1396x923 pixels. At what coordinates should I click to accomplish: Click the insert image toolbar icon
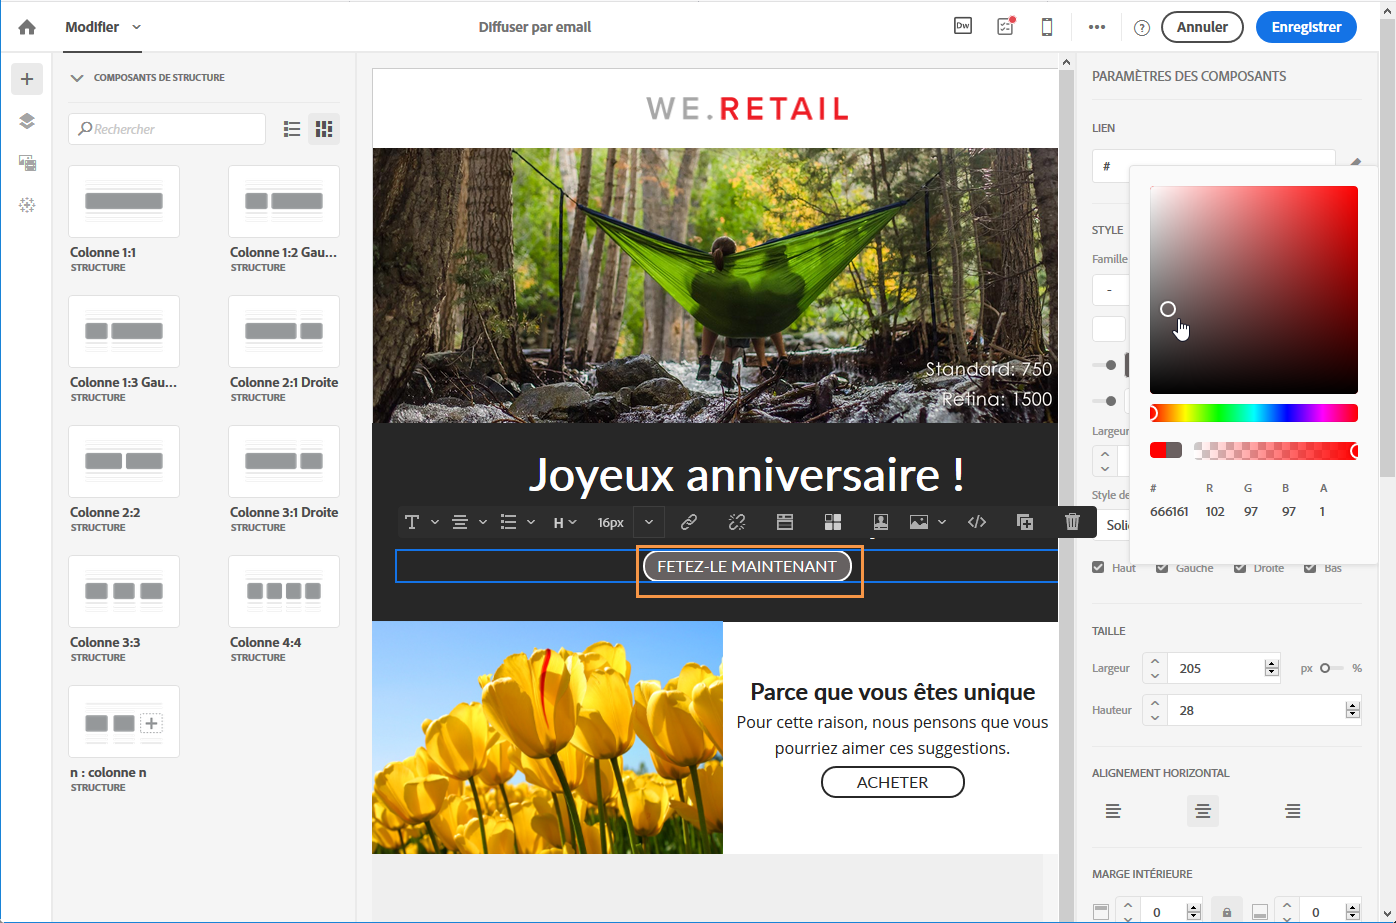918,522
